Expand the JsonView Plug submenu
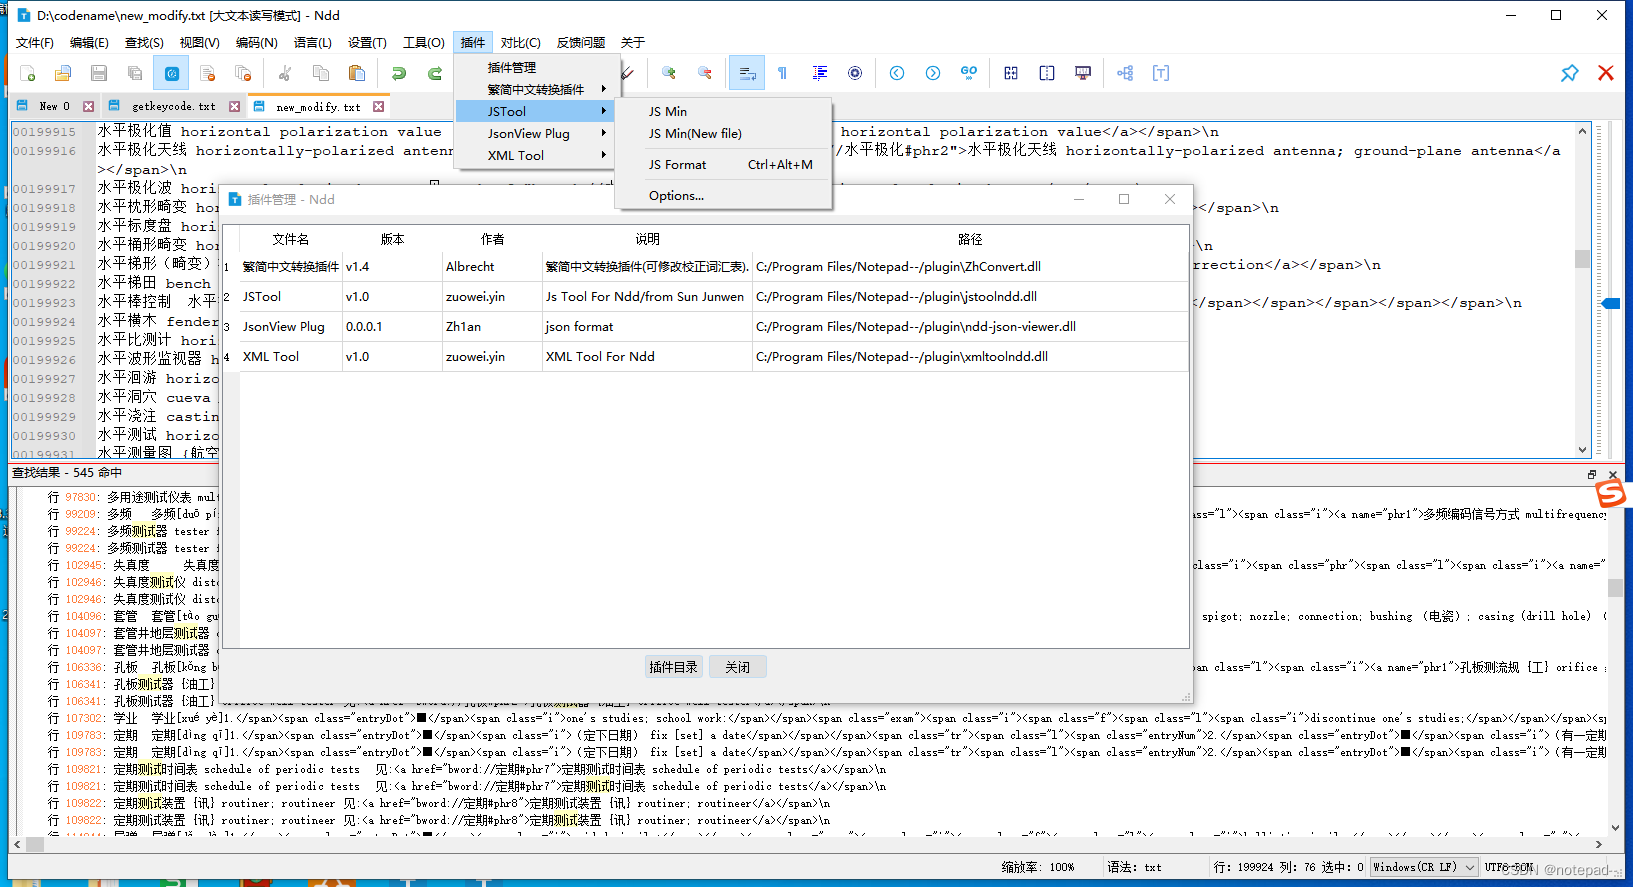 534,133
